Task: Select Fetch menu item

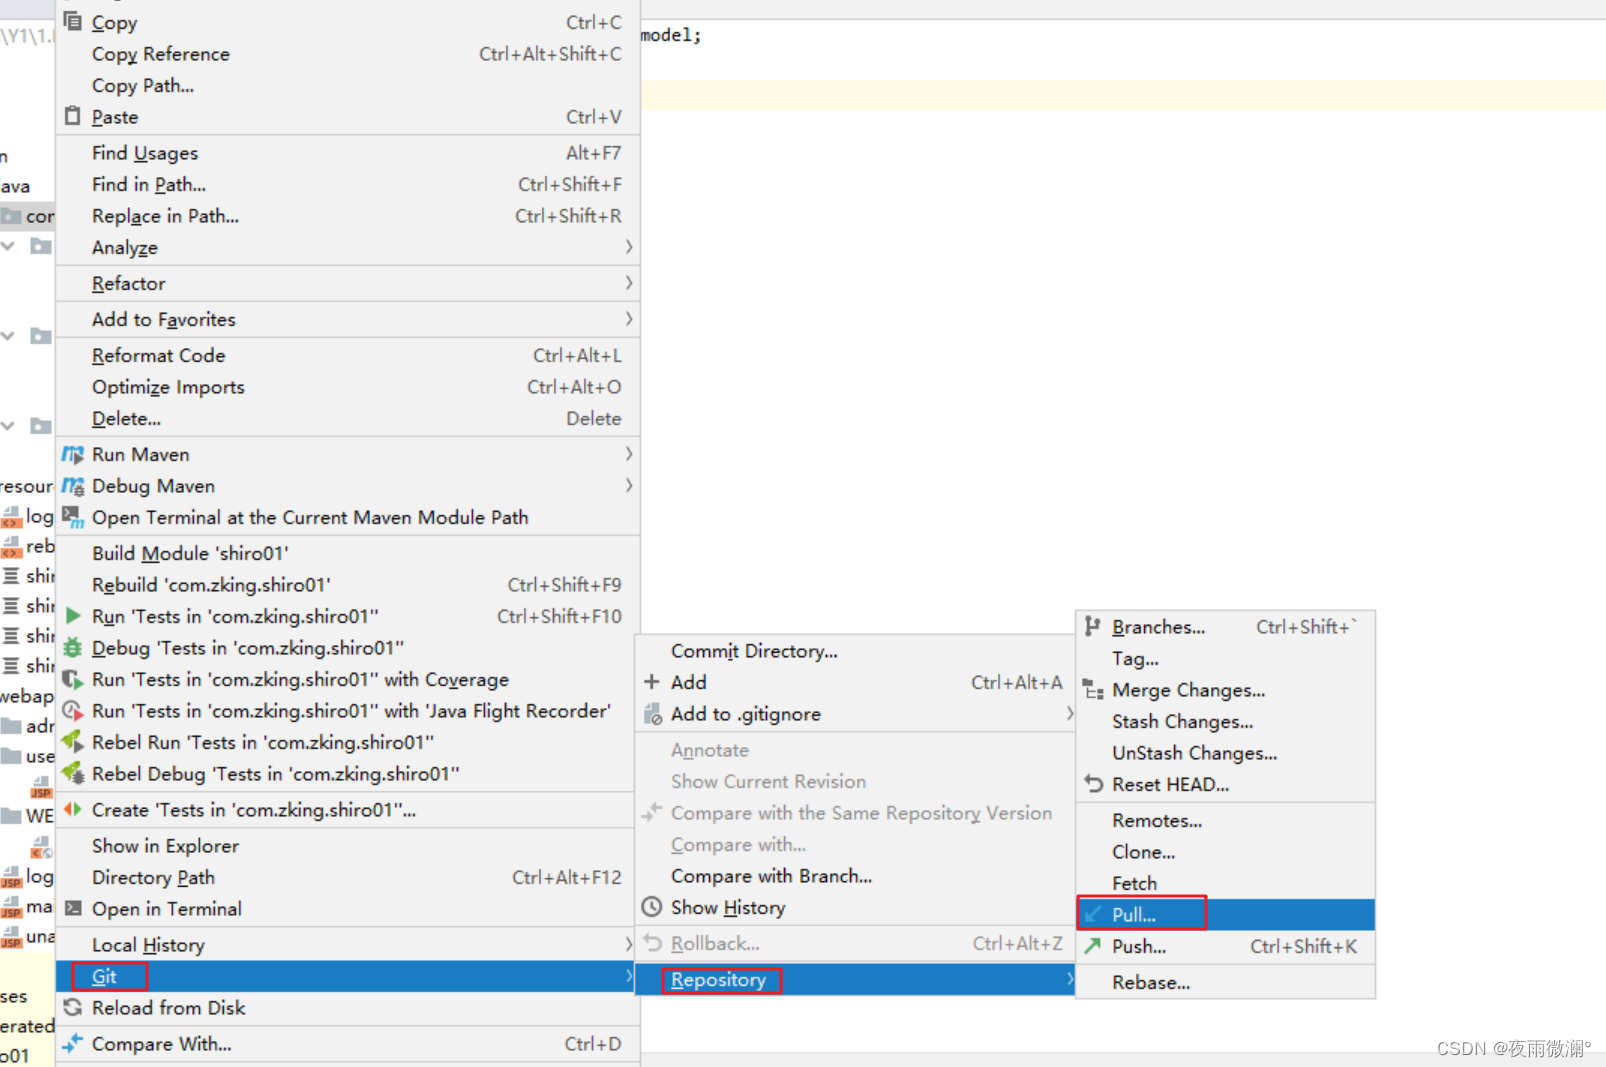Action: coord(1226,883)
